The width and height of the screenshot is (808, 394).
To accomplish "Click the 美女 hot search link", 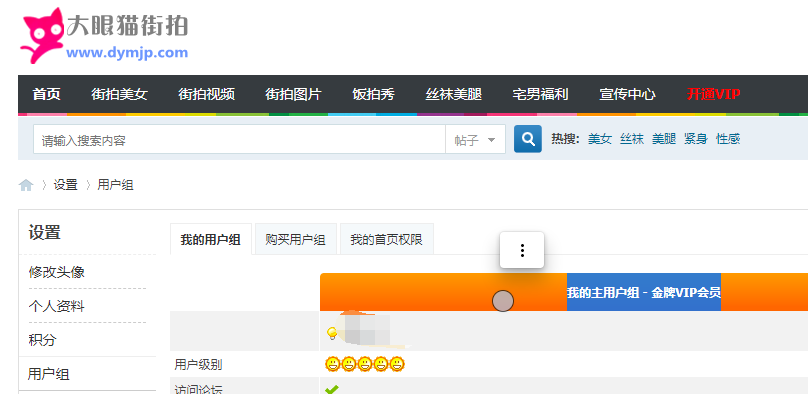I will (x=600, y=139).
